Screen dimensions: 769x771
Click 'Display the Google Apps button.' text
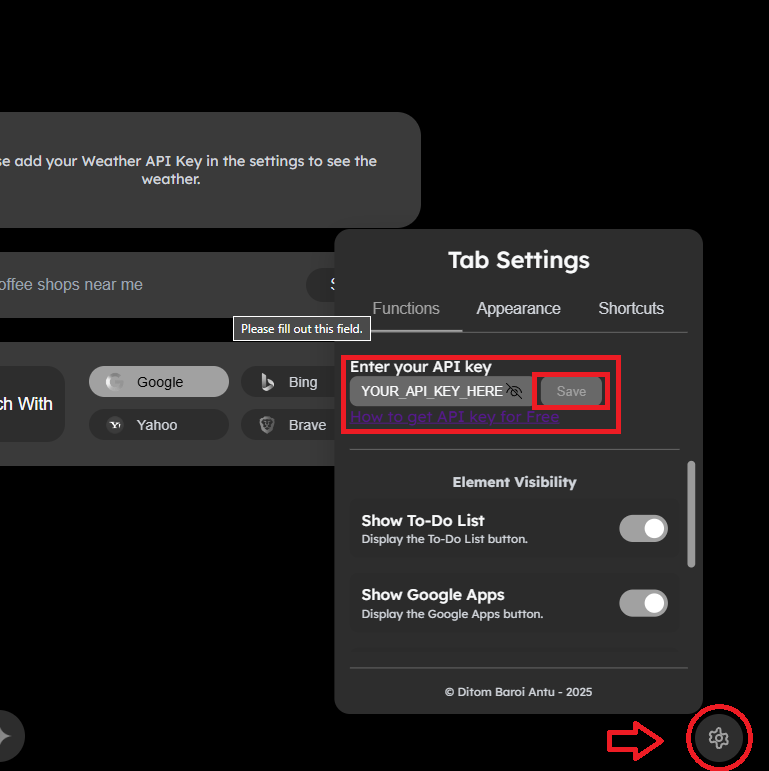coord(452,614)
